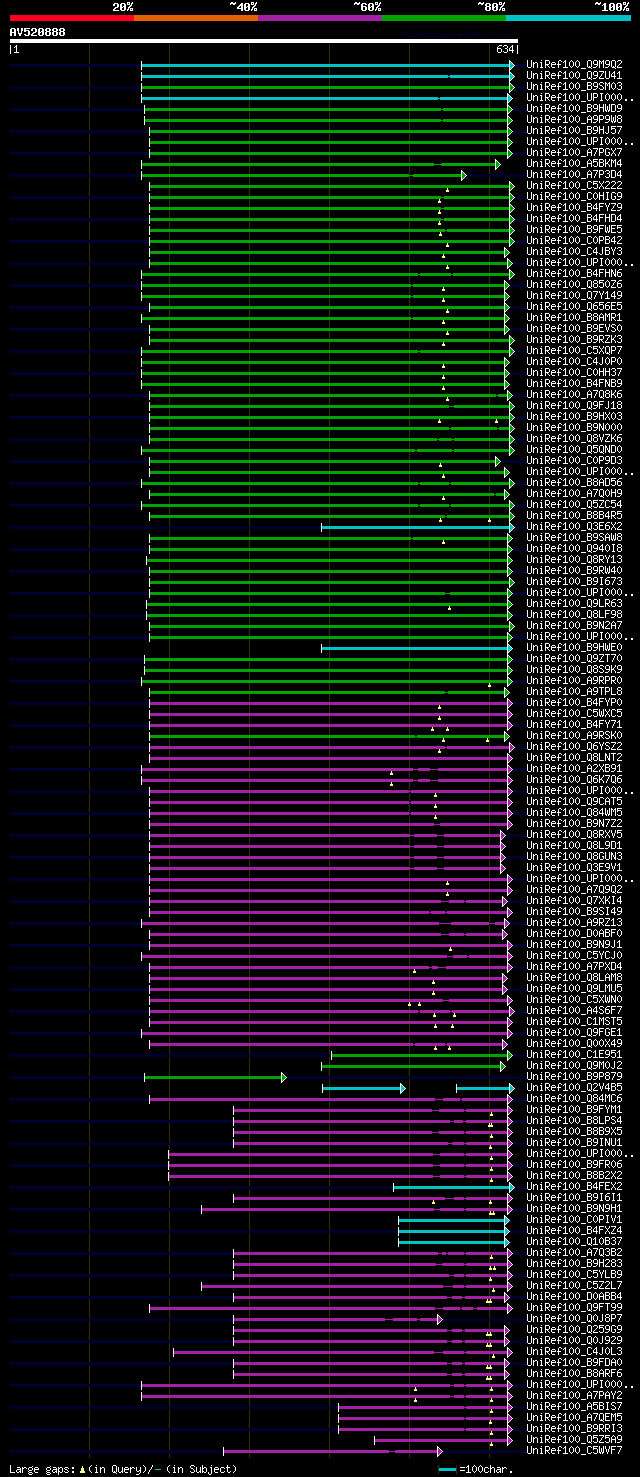Select query sequence name AV520888

pyautogui.click(x=38, y=32)
